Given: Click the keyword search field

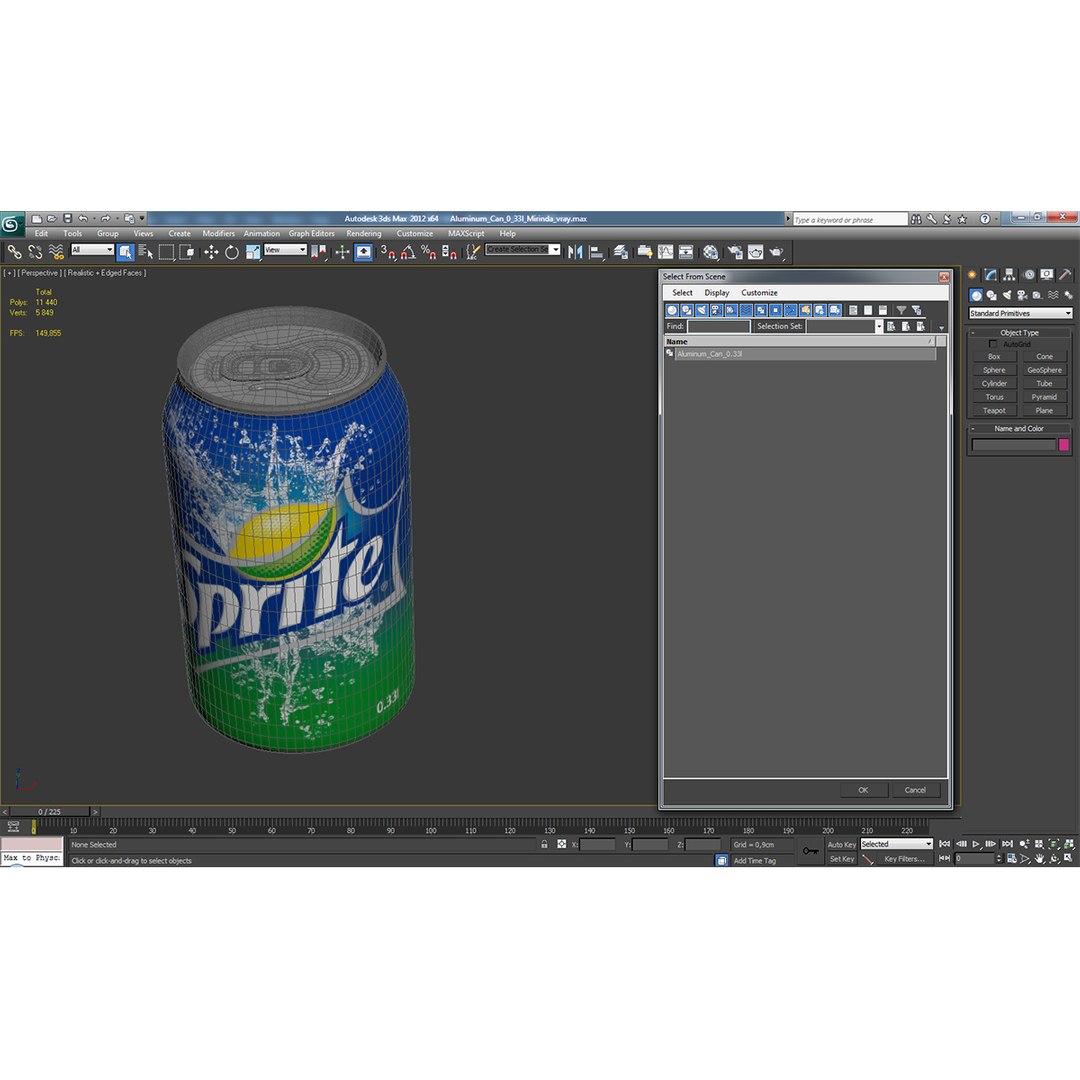Looking at the screenshot, I should (850, 220).
